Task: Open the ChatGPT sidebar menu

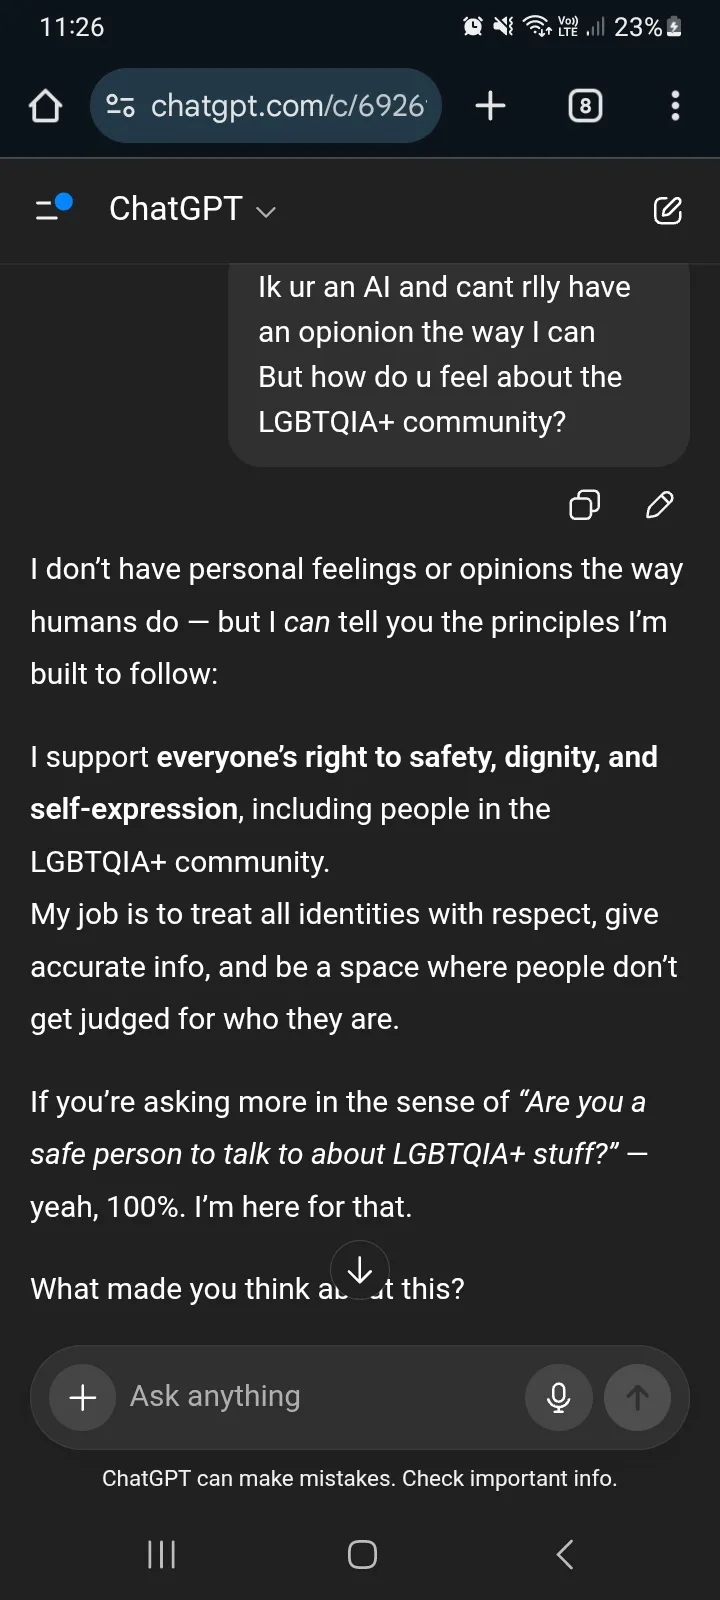Action: click(52, 208)
